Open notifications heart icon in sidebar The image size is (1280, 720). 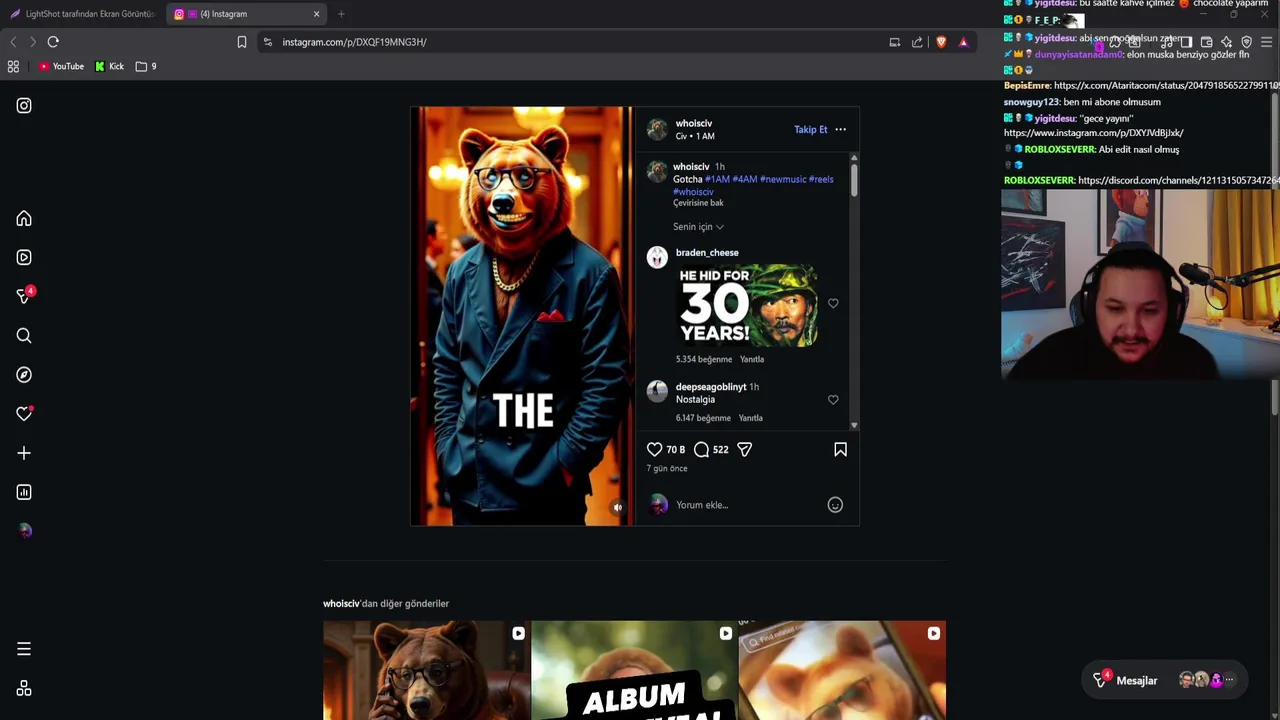[x=24, y=414]
